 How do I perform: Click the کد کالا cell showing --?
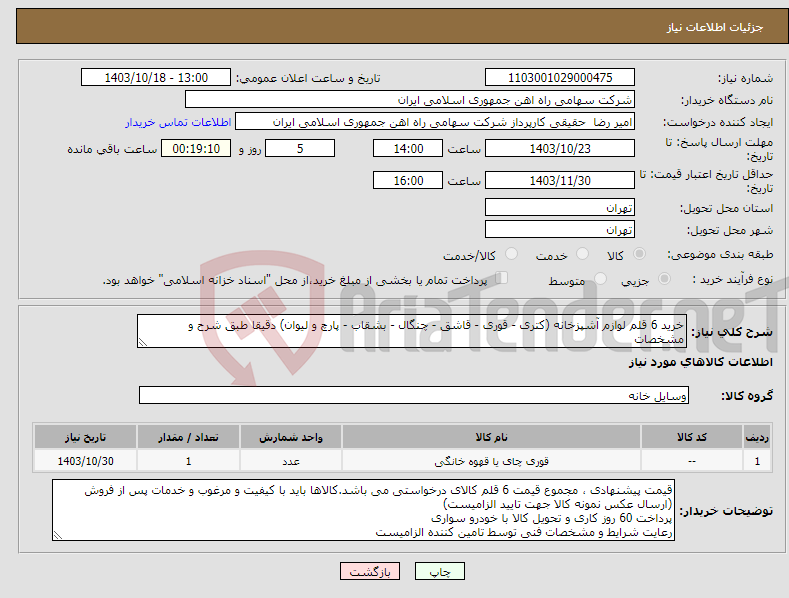692,461
